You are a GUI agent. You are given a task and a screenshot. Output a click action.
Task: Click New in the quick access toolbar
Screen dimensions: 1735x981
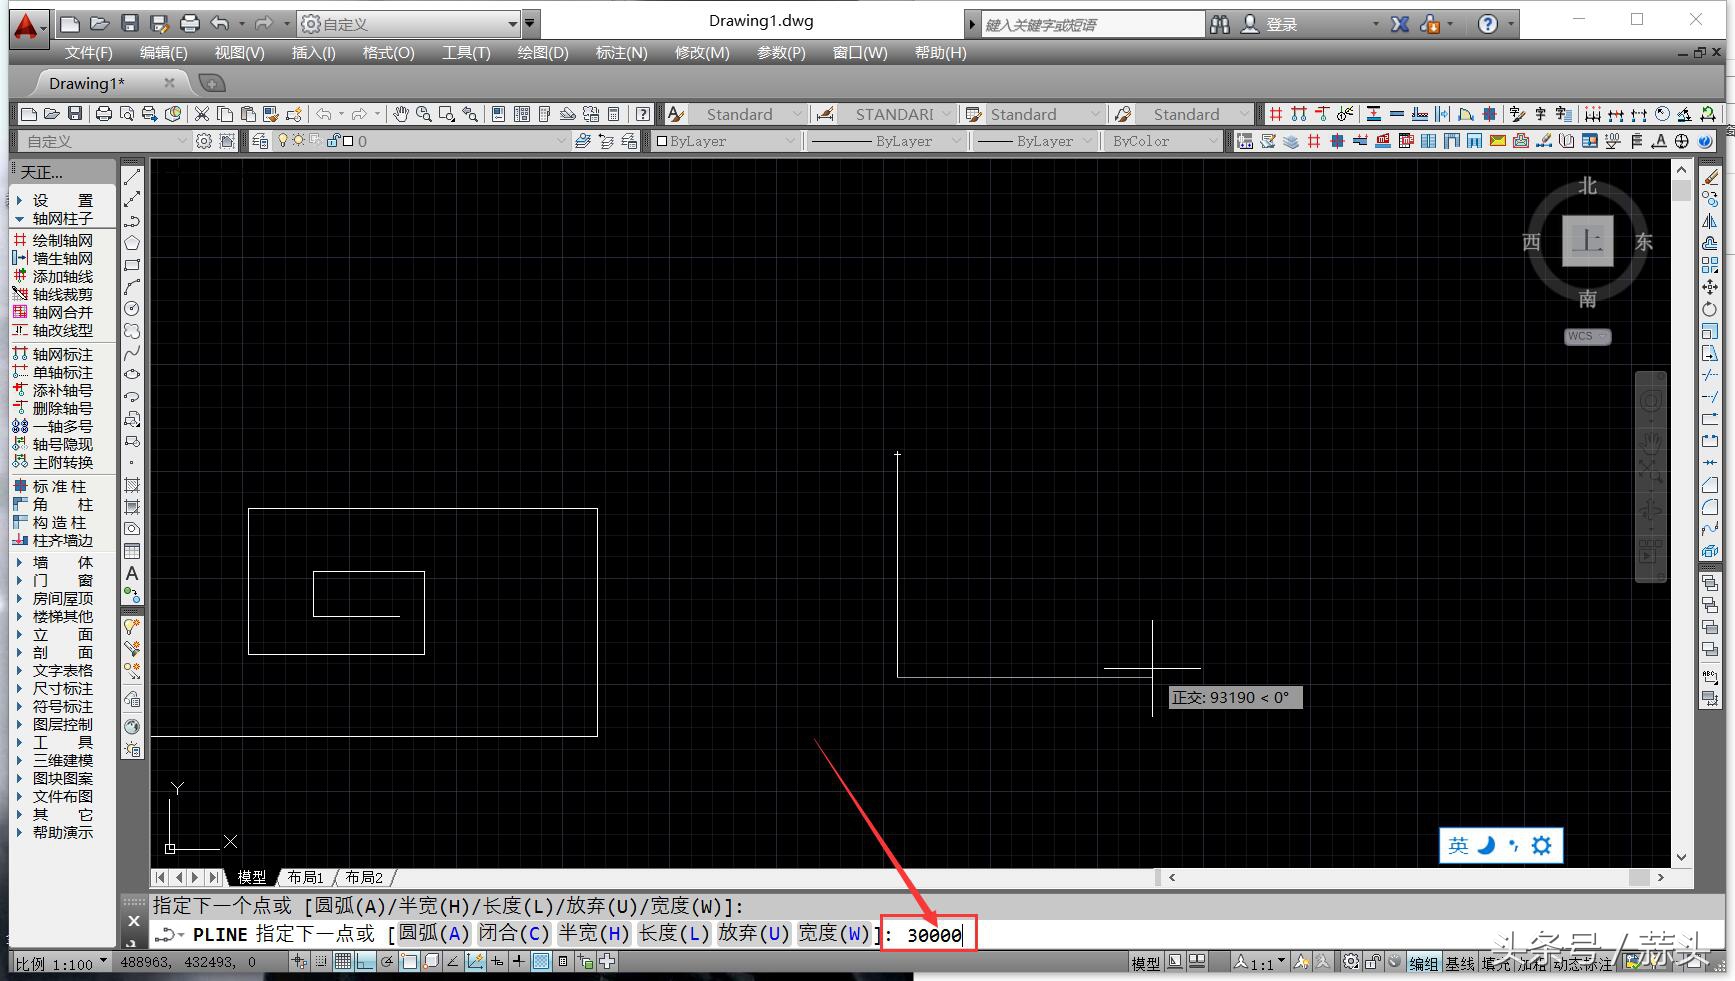point(69,23)
